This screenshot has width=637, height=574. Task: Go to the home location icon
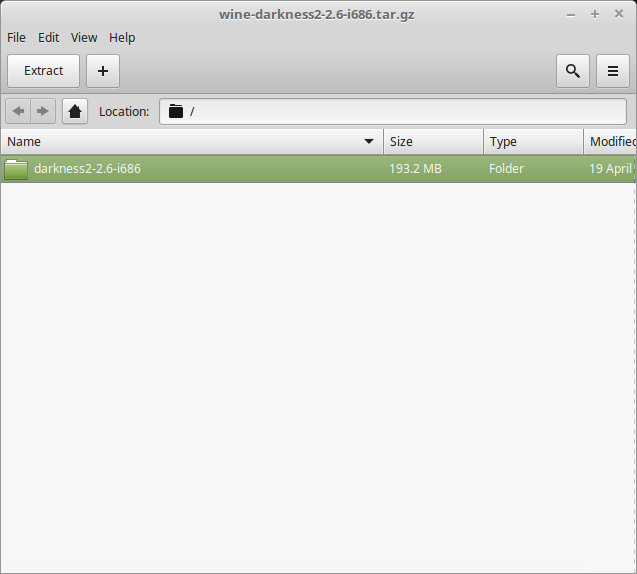[75, 111]
